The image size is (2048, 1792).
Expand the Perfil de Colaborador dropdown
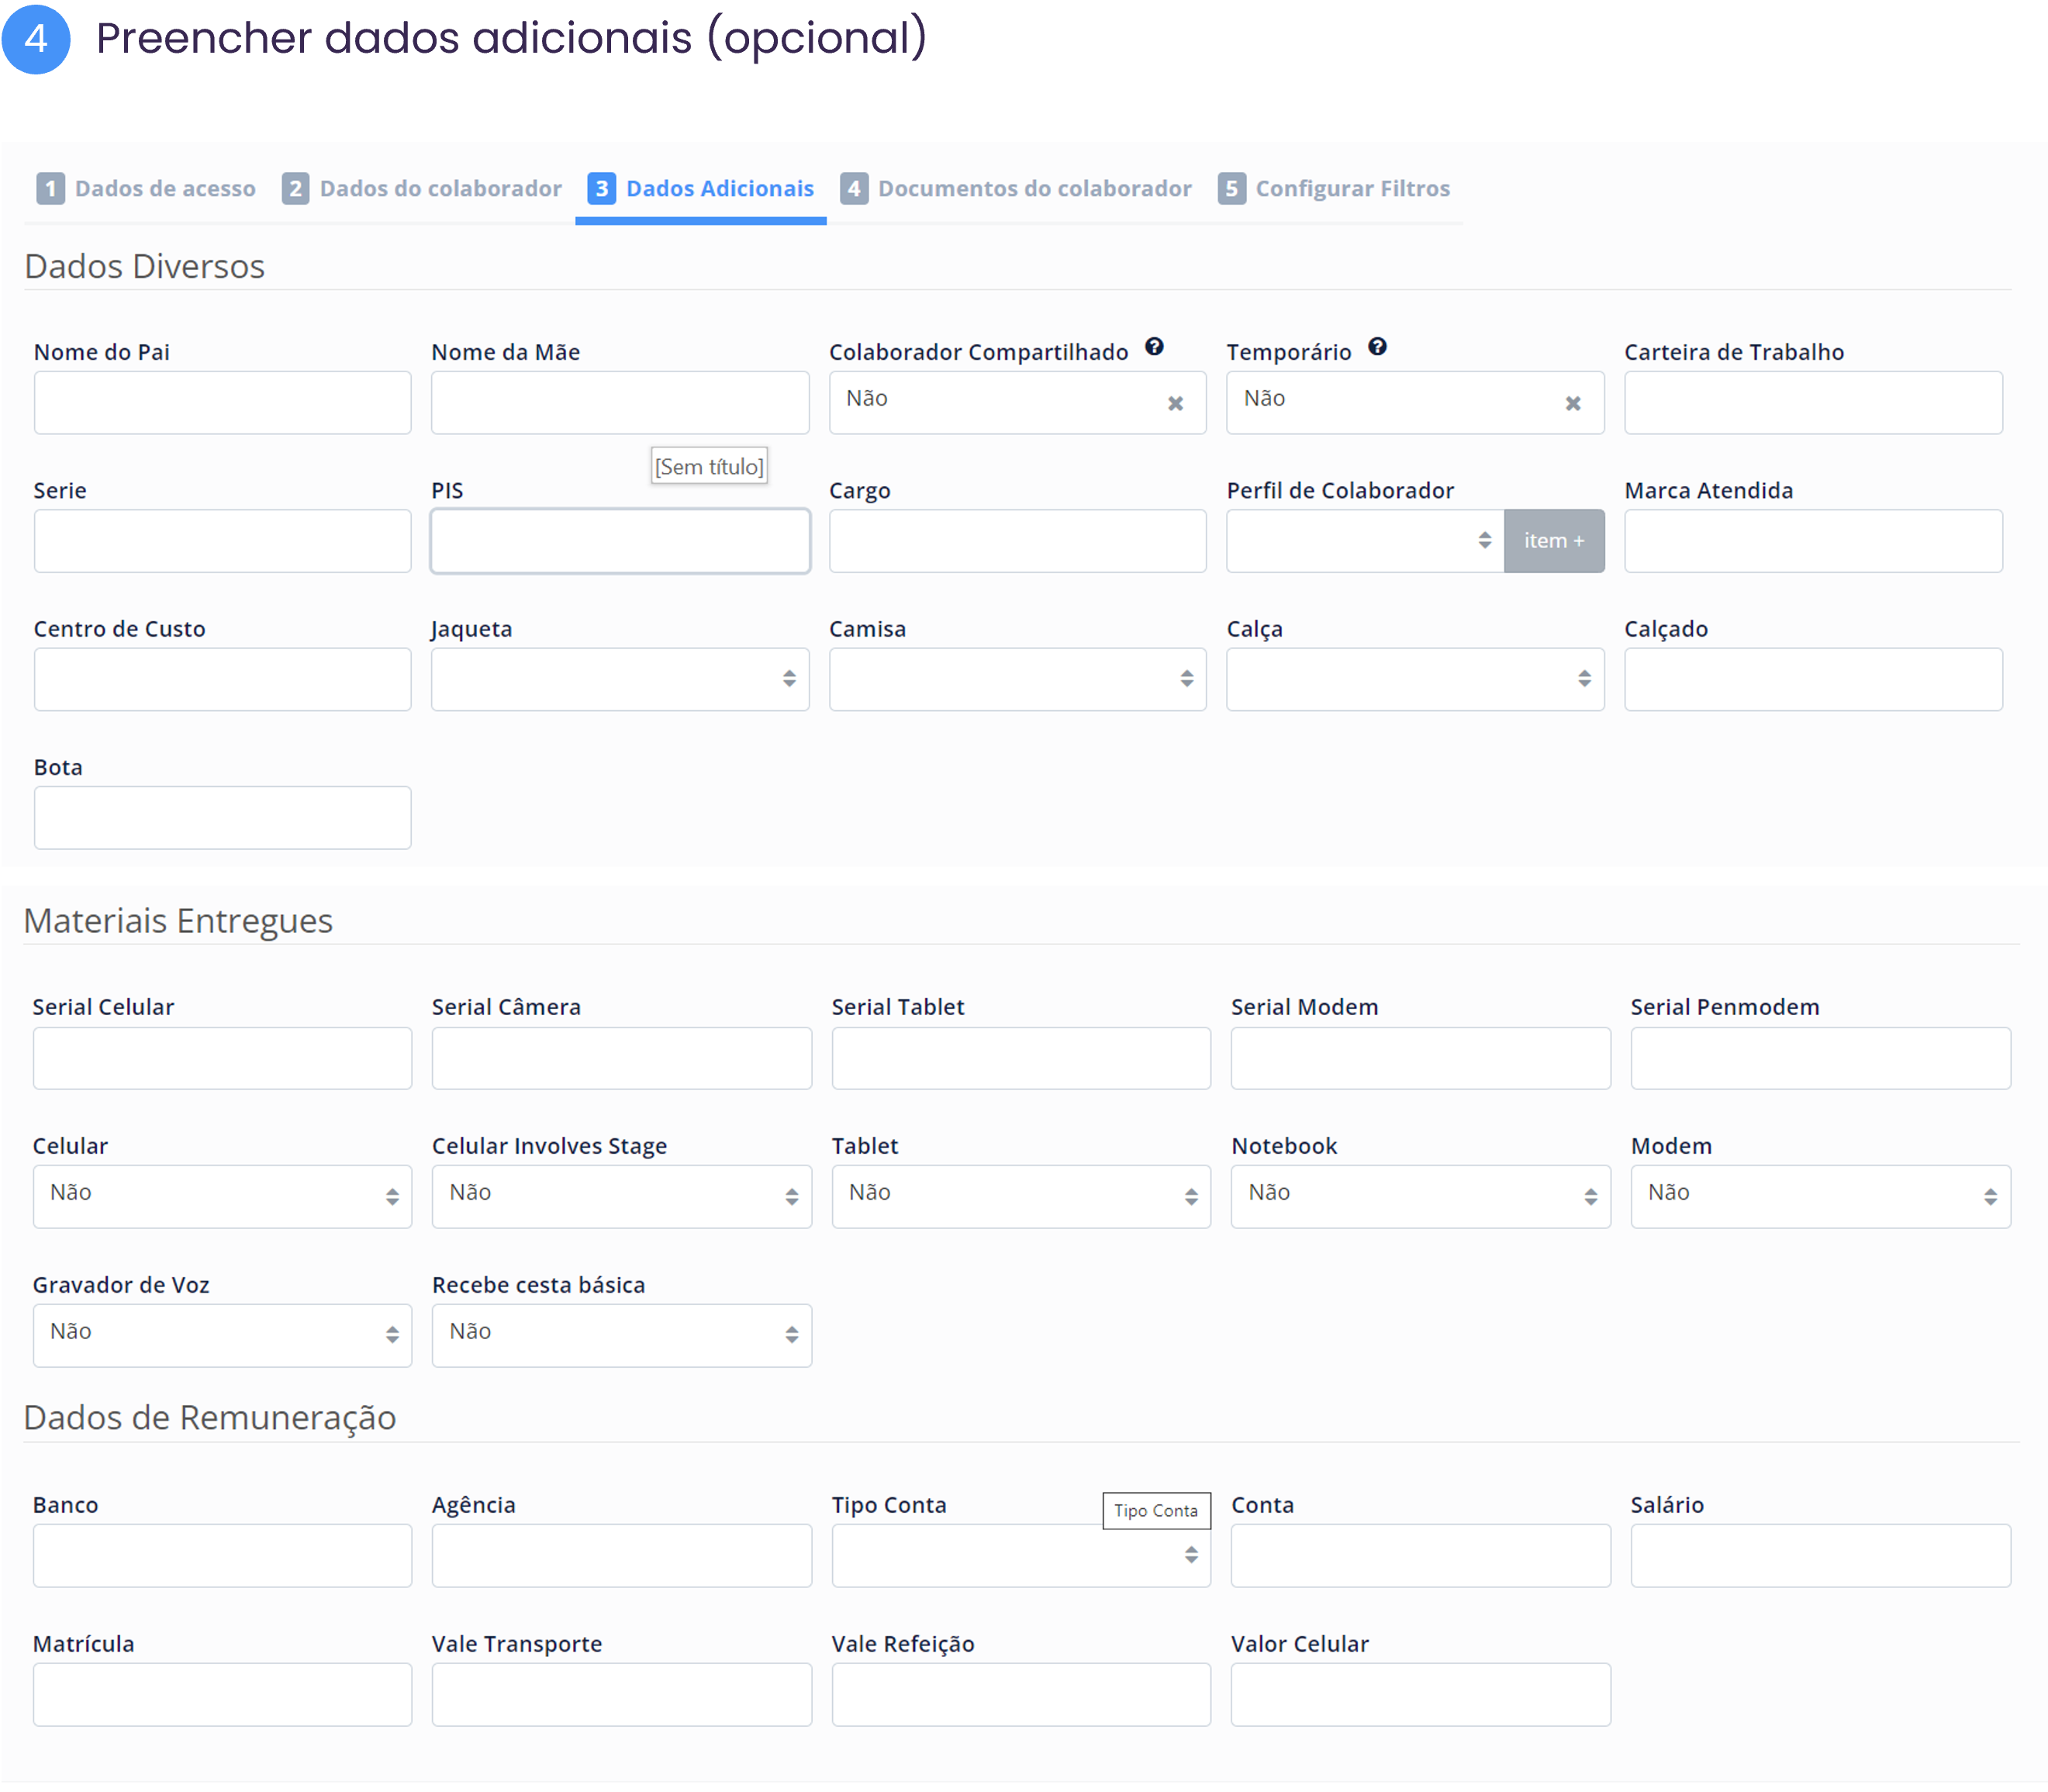coord(1365,541)
